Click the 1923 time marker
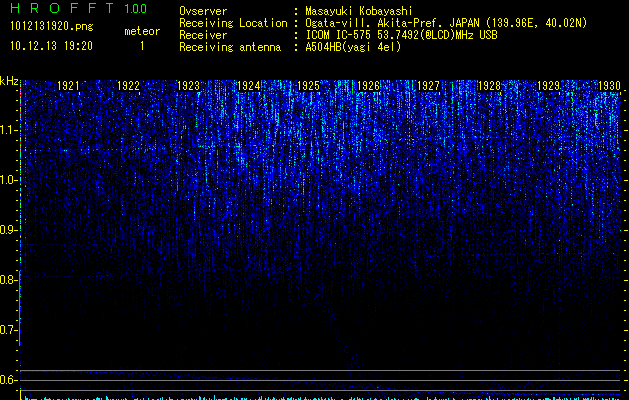 (189, 86)
